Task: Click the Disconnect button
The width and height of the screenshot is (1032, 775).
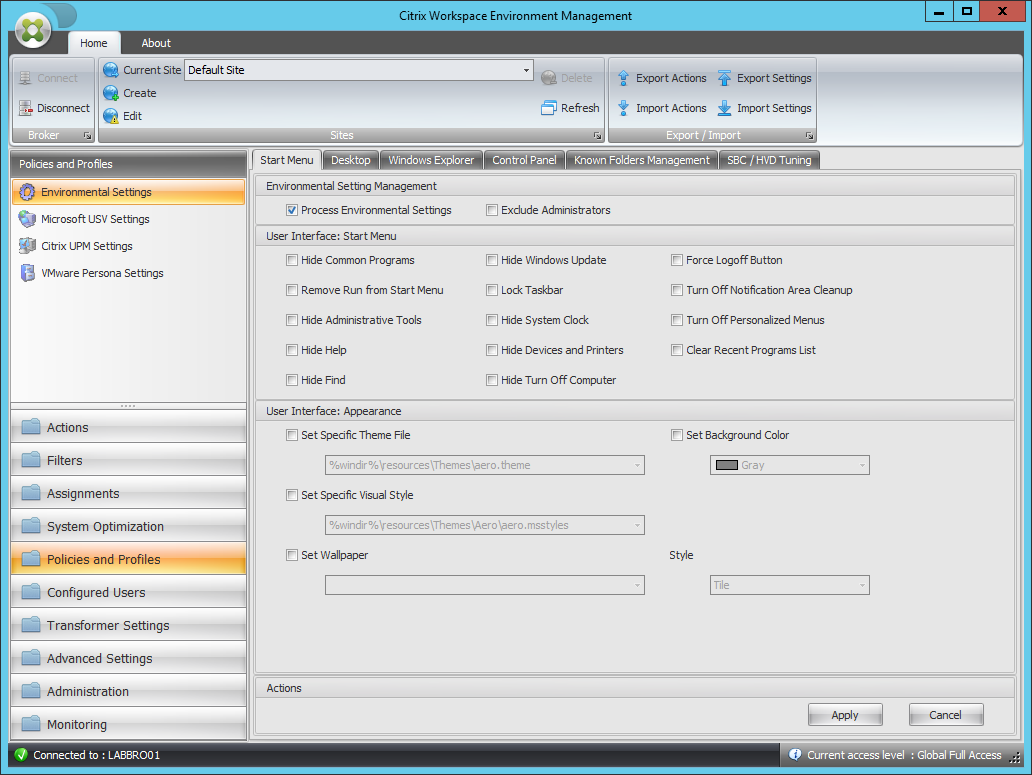Action: tap(52, 108)
